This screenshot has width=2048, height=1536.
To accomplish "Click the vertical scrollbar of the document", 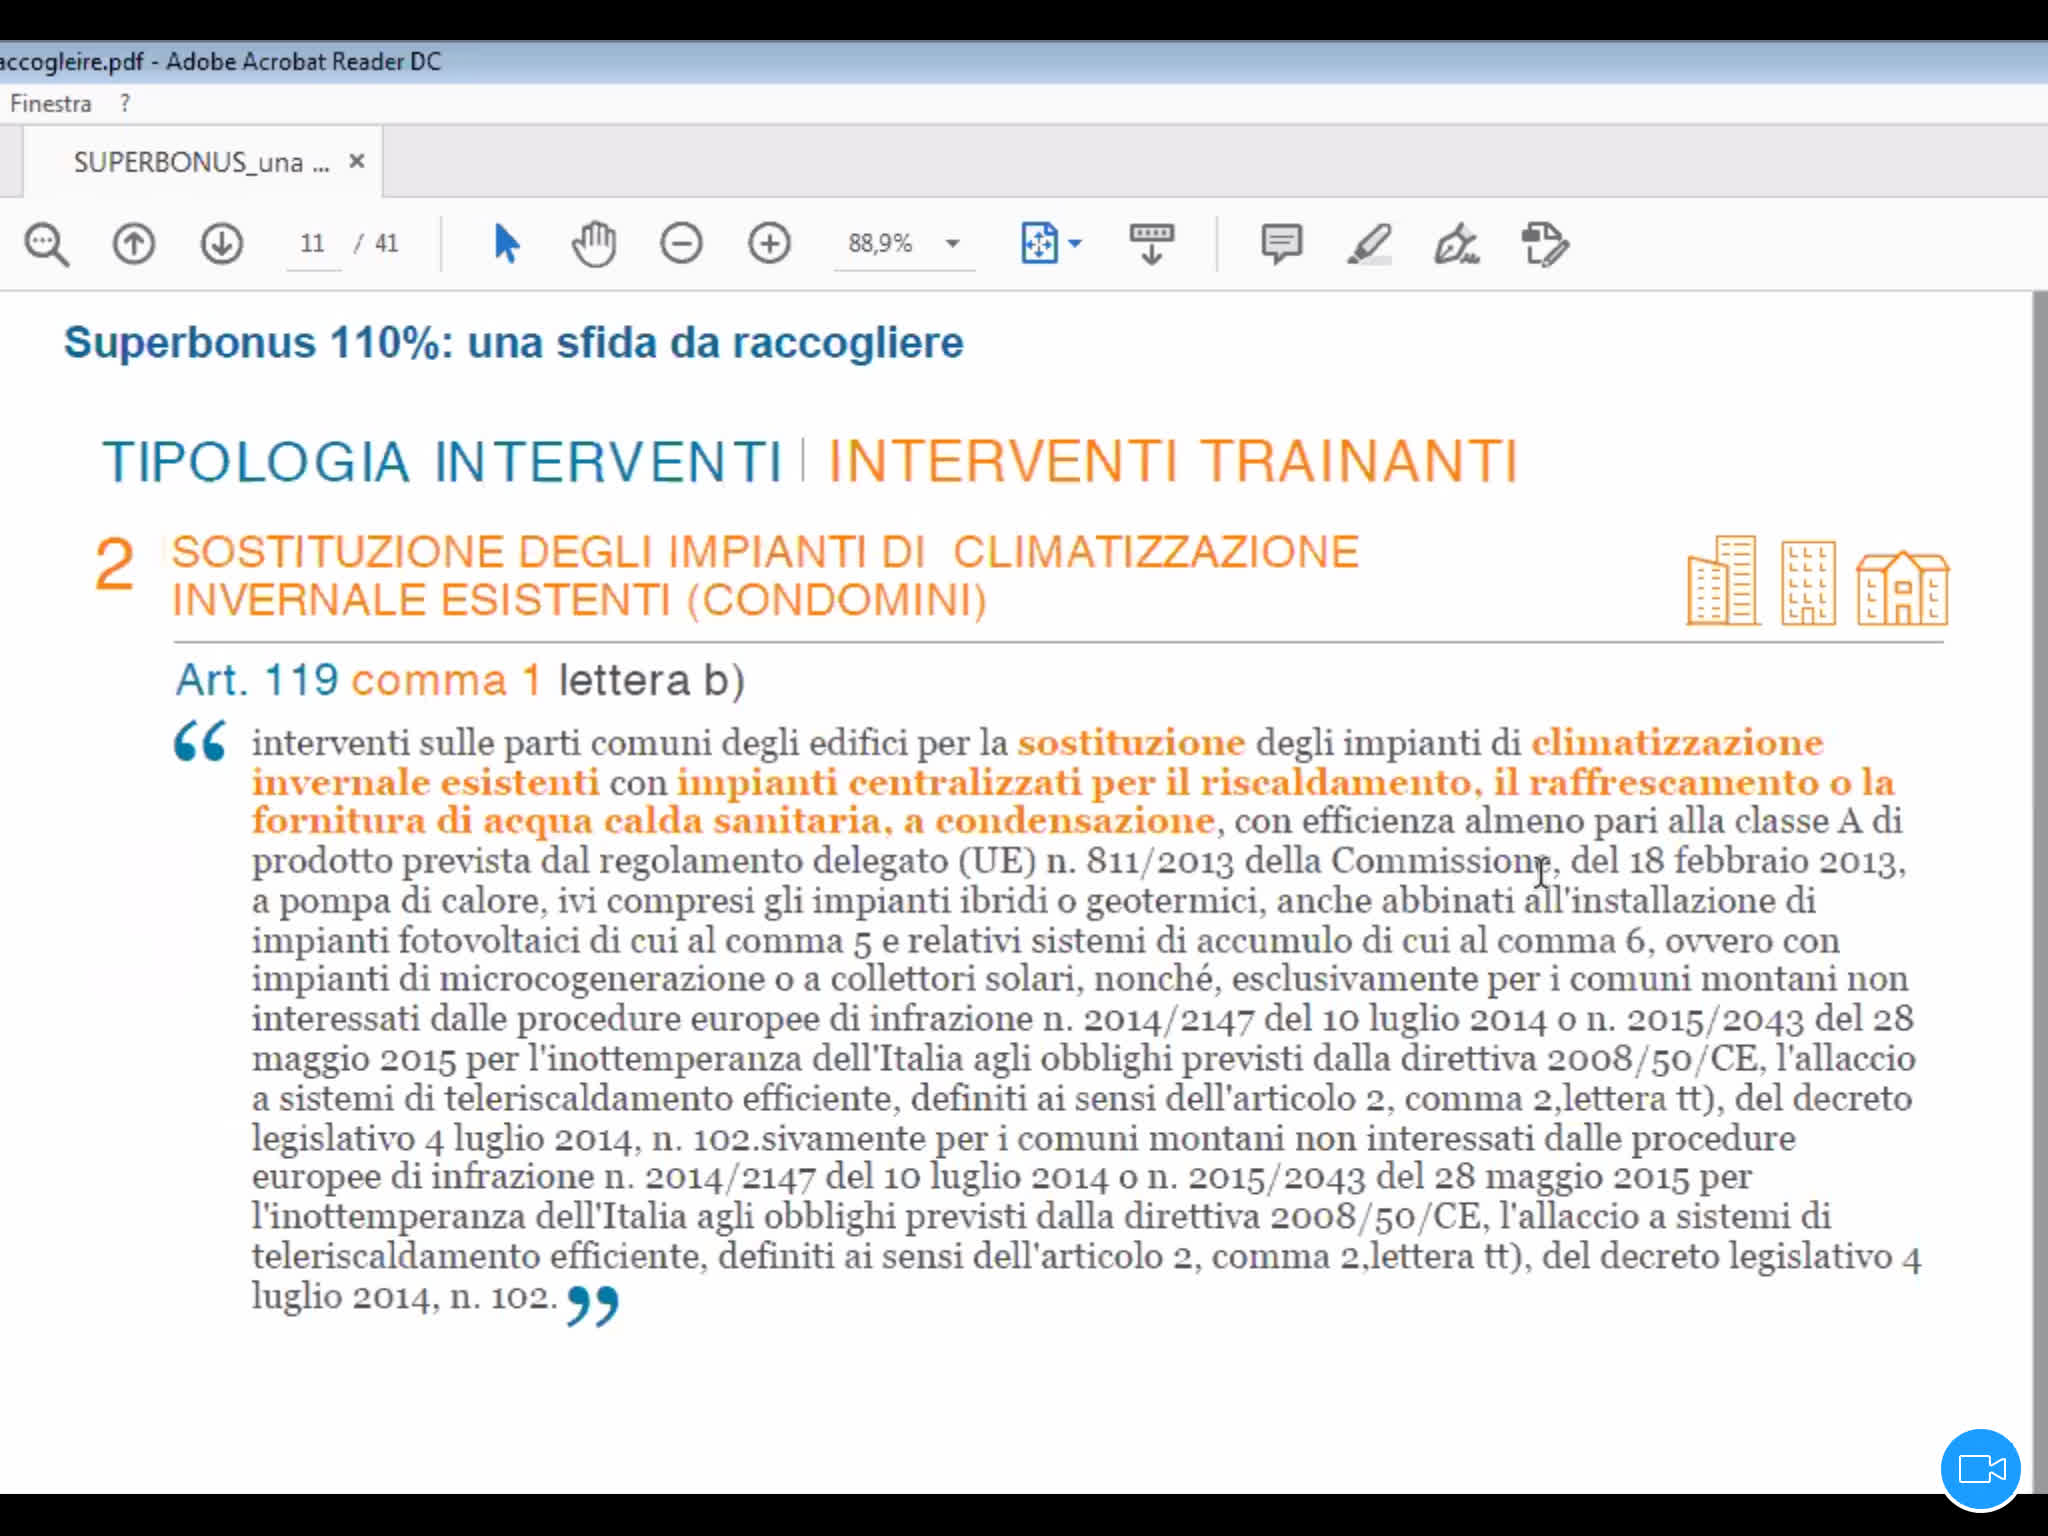I will pos(2039,890).
